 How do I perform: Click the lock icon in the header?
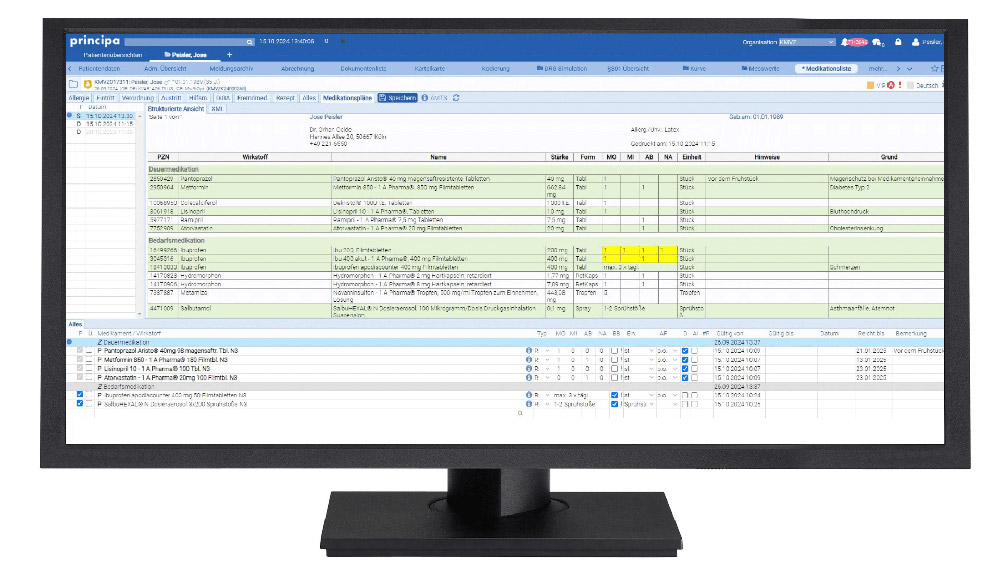pyautogui.click(x=897, y=42)
